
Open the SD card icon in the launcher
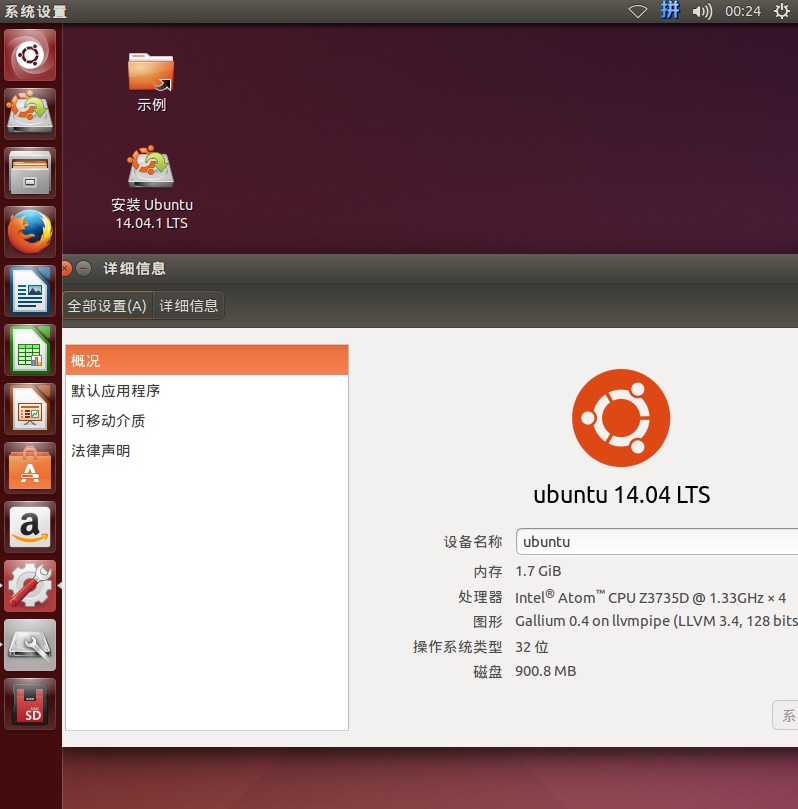30,704
